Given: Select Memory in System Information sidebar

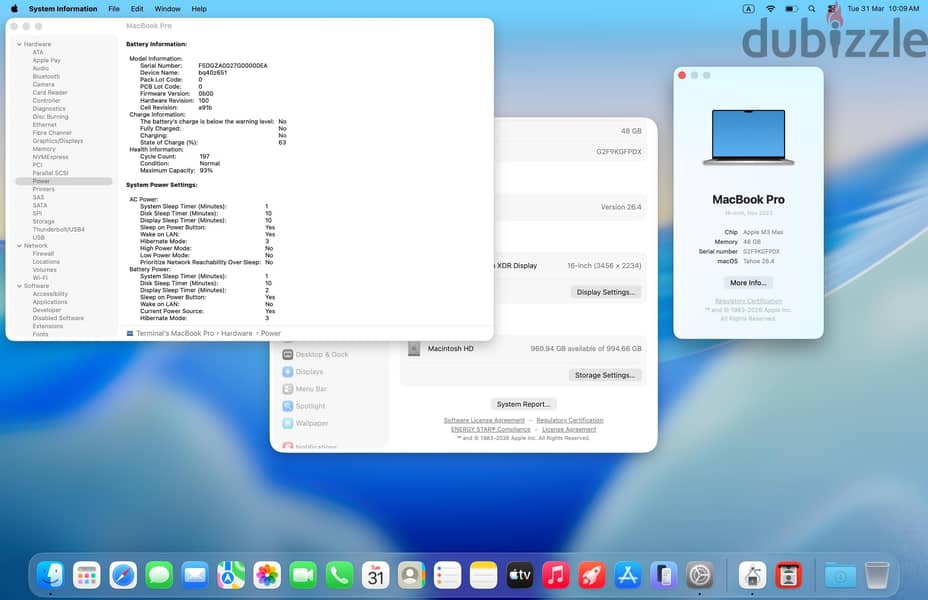Looking at the screenshot, I should 44,149.
